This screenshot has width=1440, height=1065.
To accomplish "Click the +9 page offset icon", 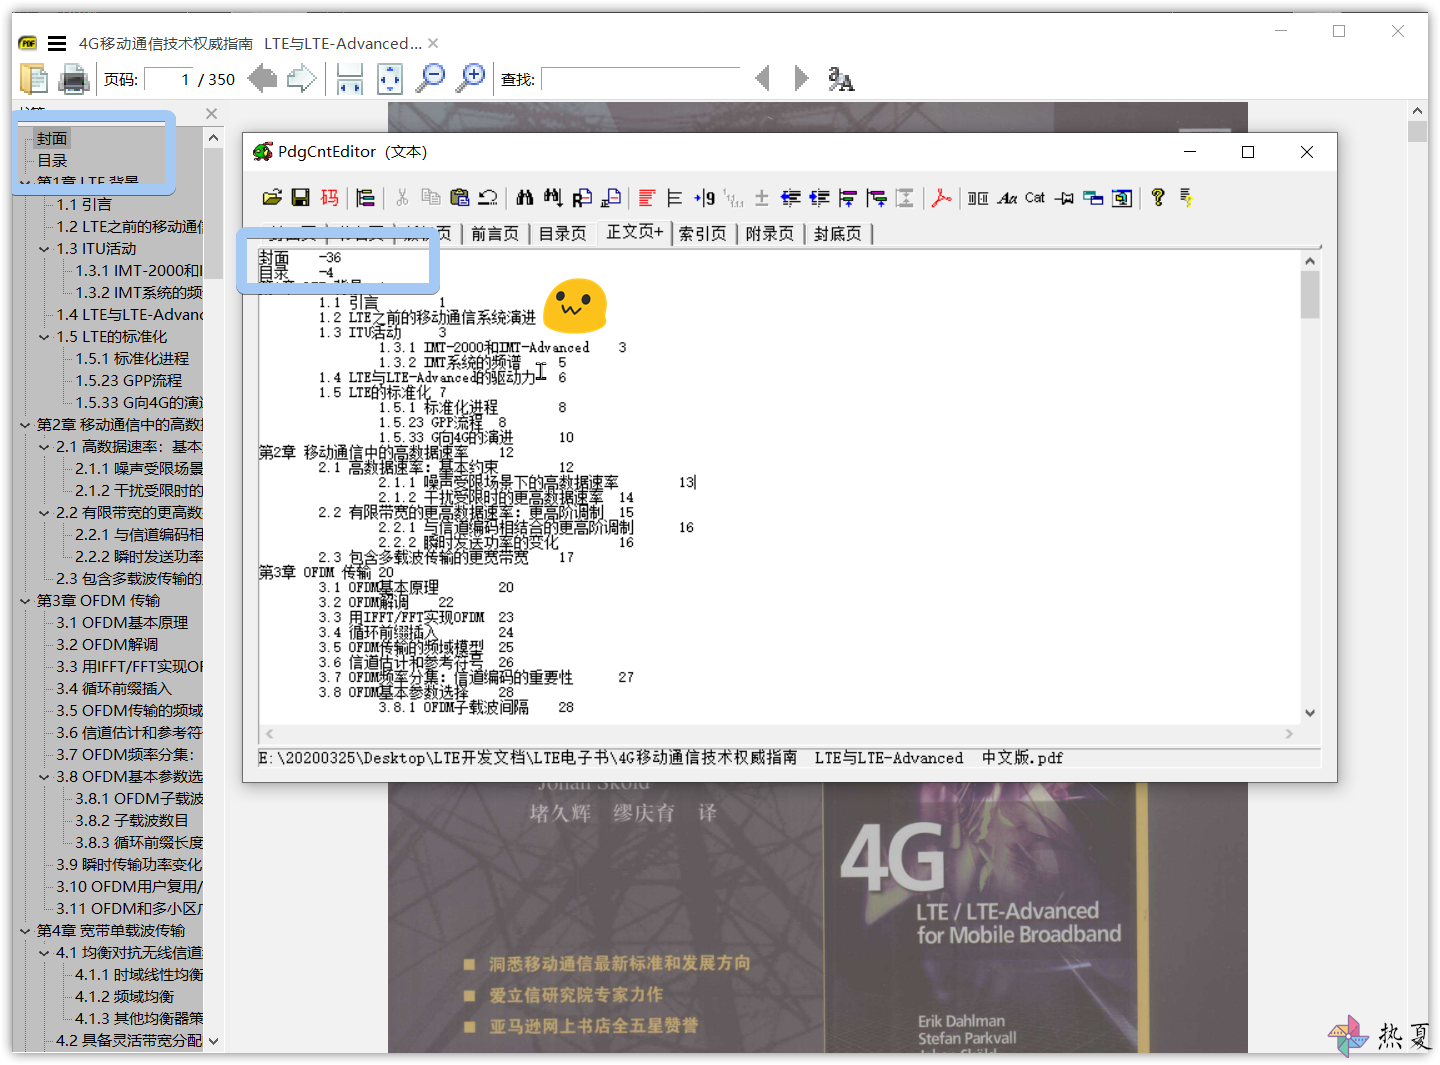I will point(705,198).
